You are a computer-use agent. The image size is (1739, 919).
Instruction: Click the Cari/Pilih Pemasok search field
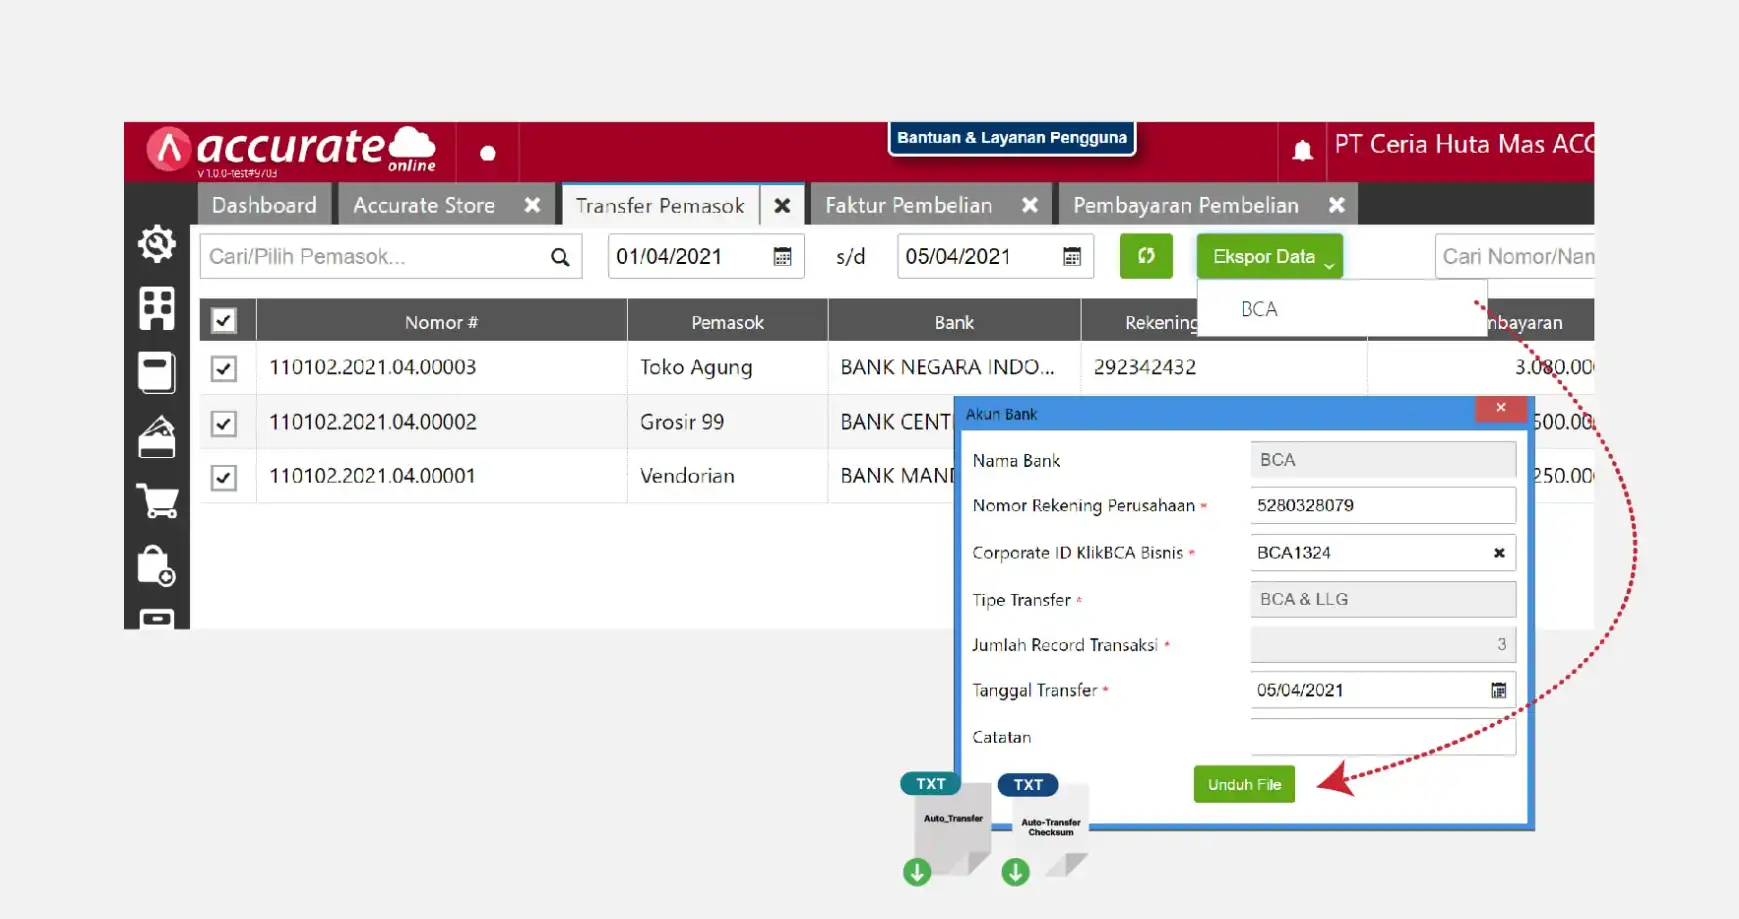(391, 257)
